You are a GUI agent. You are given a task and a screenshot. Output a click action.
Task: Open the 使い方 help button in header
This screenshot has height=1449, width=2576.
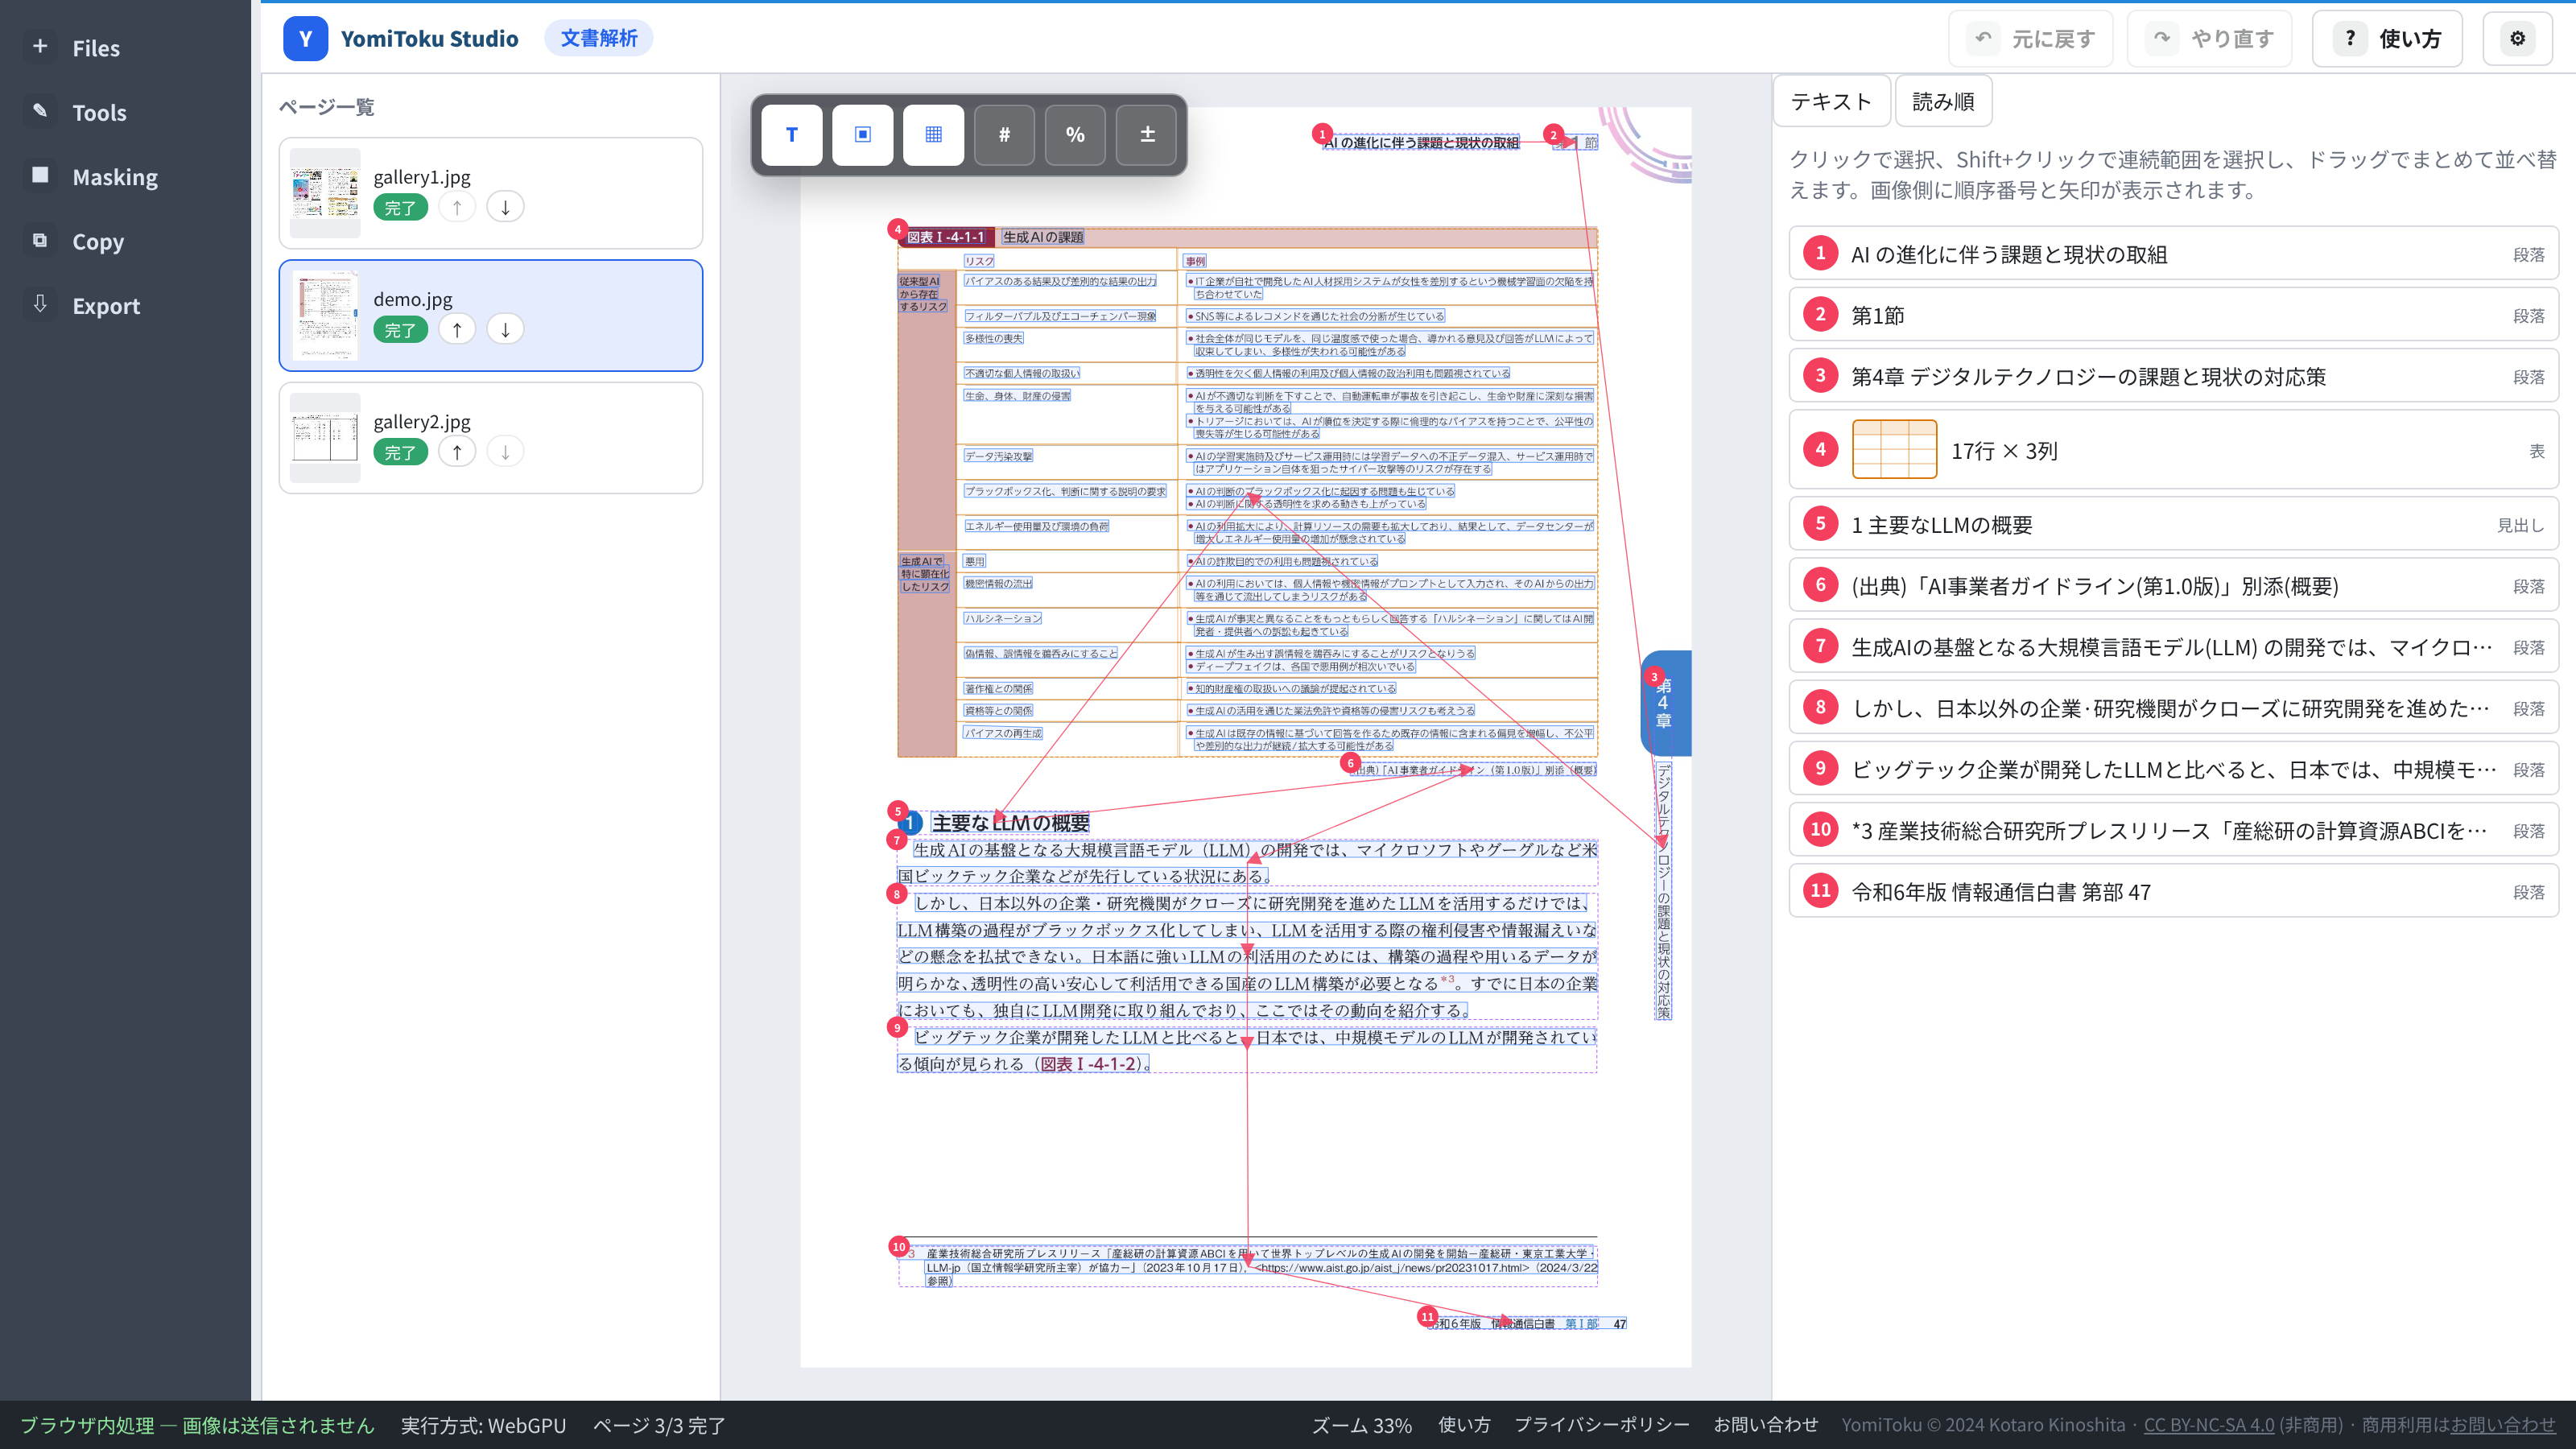[2388, 39]
